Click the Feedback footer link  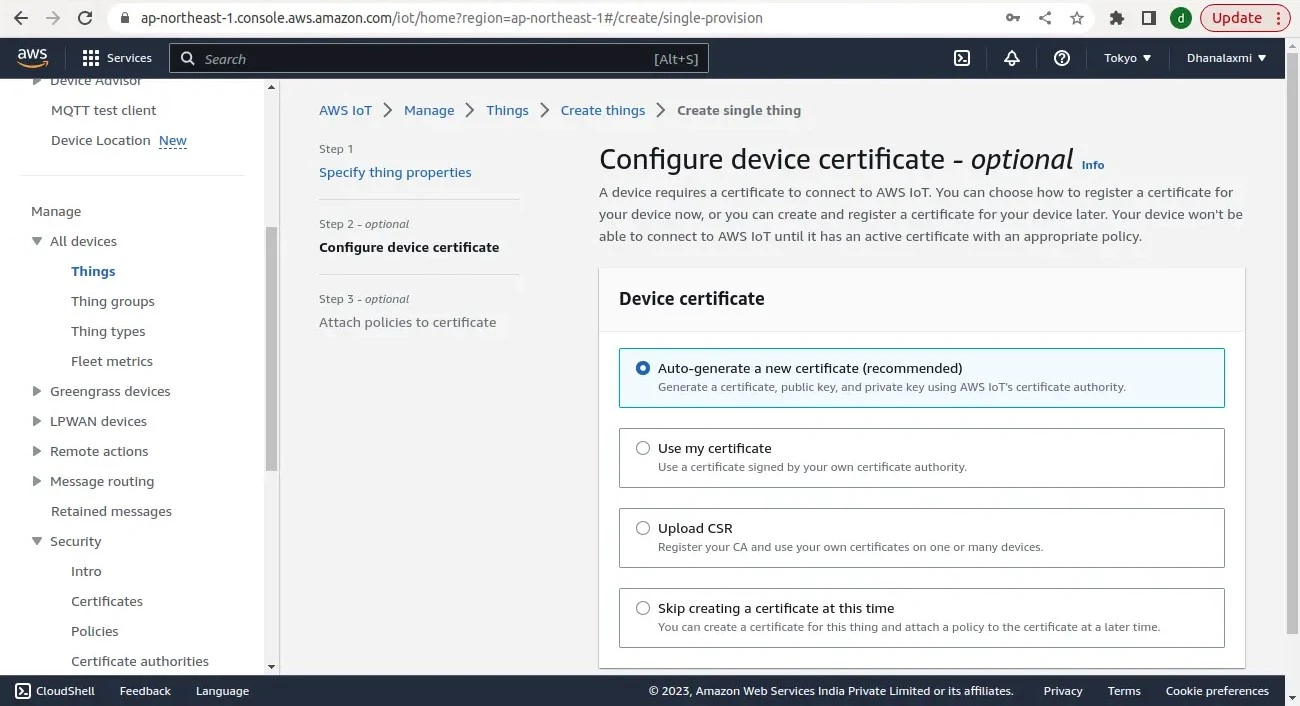click(x=145, y=691)
